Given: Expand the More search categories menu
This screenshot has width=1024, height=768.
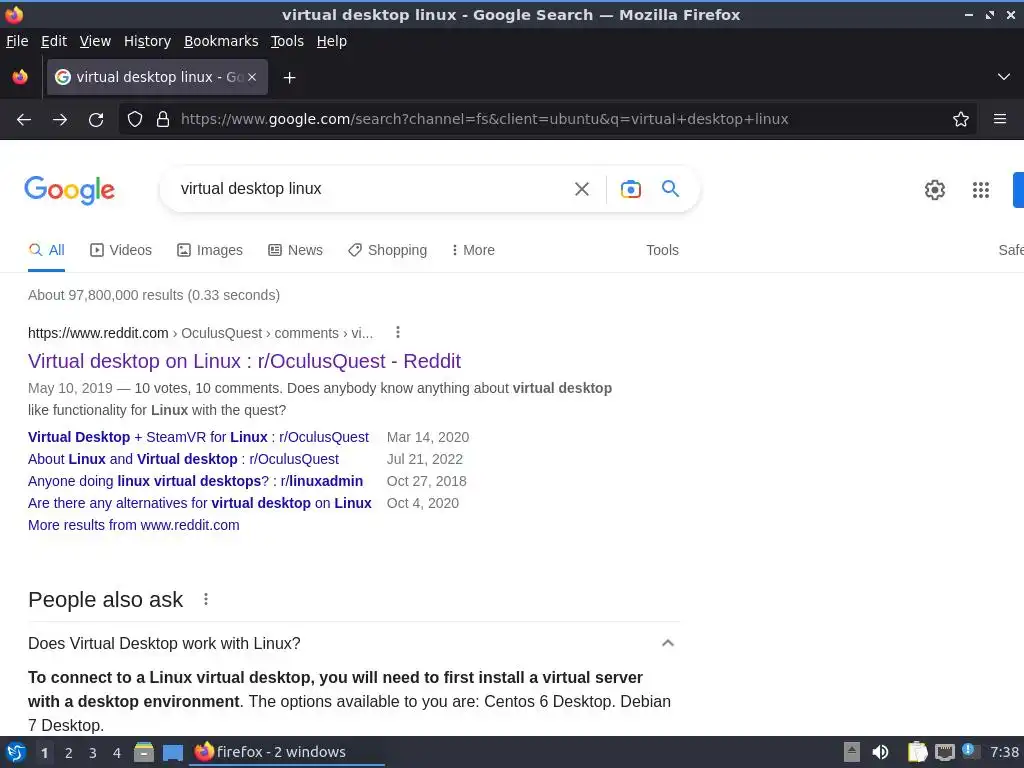Looking at the screenshot, I should [473, 250].
